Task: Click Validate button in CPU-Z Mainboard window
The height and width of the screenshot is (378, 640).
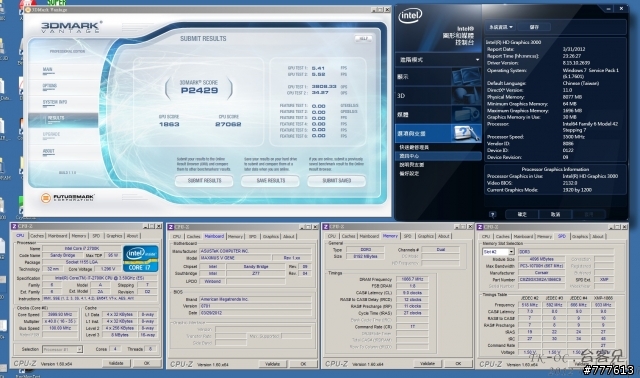Action: [272, 364]
